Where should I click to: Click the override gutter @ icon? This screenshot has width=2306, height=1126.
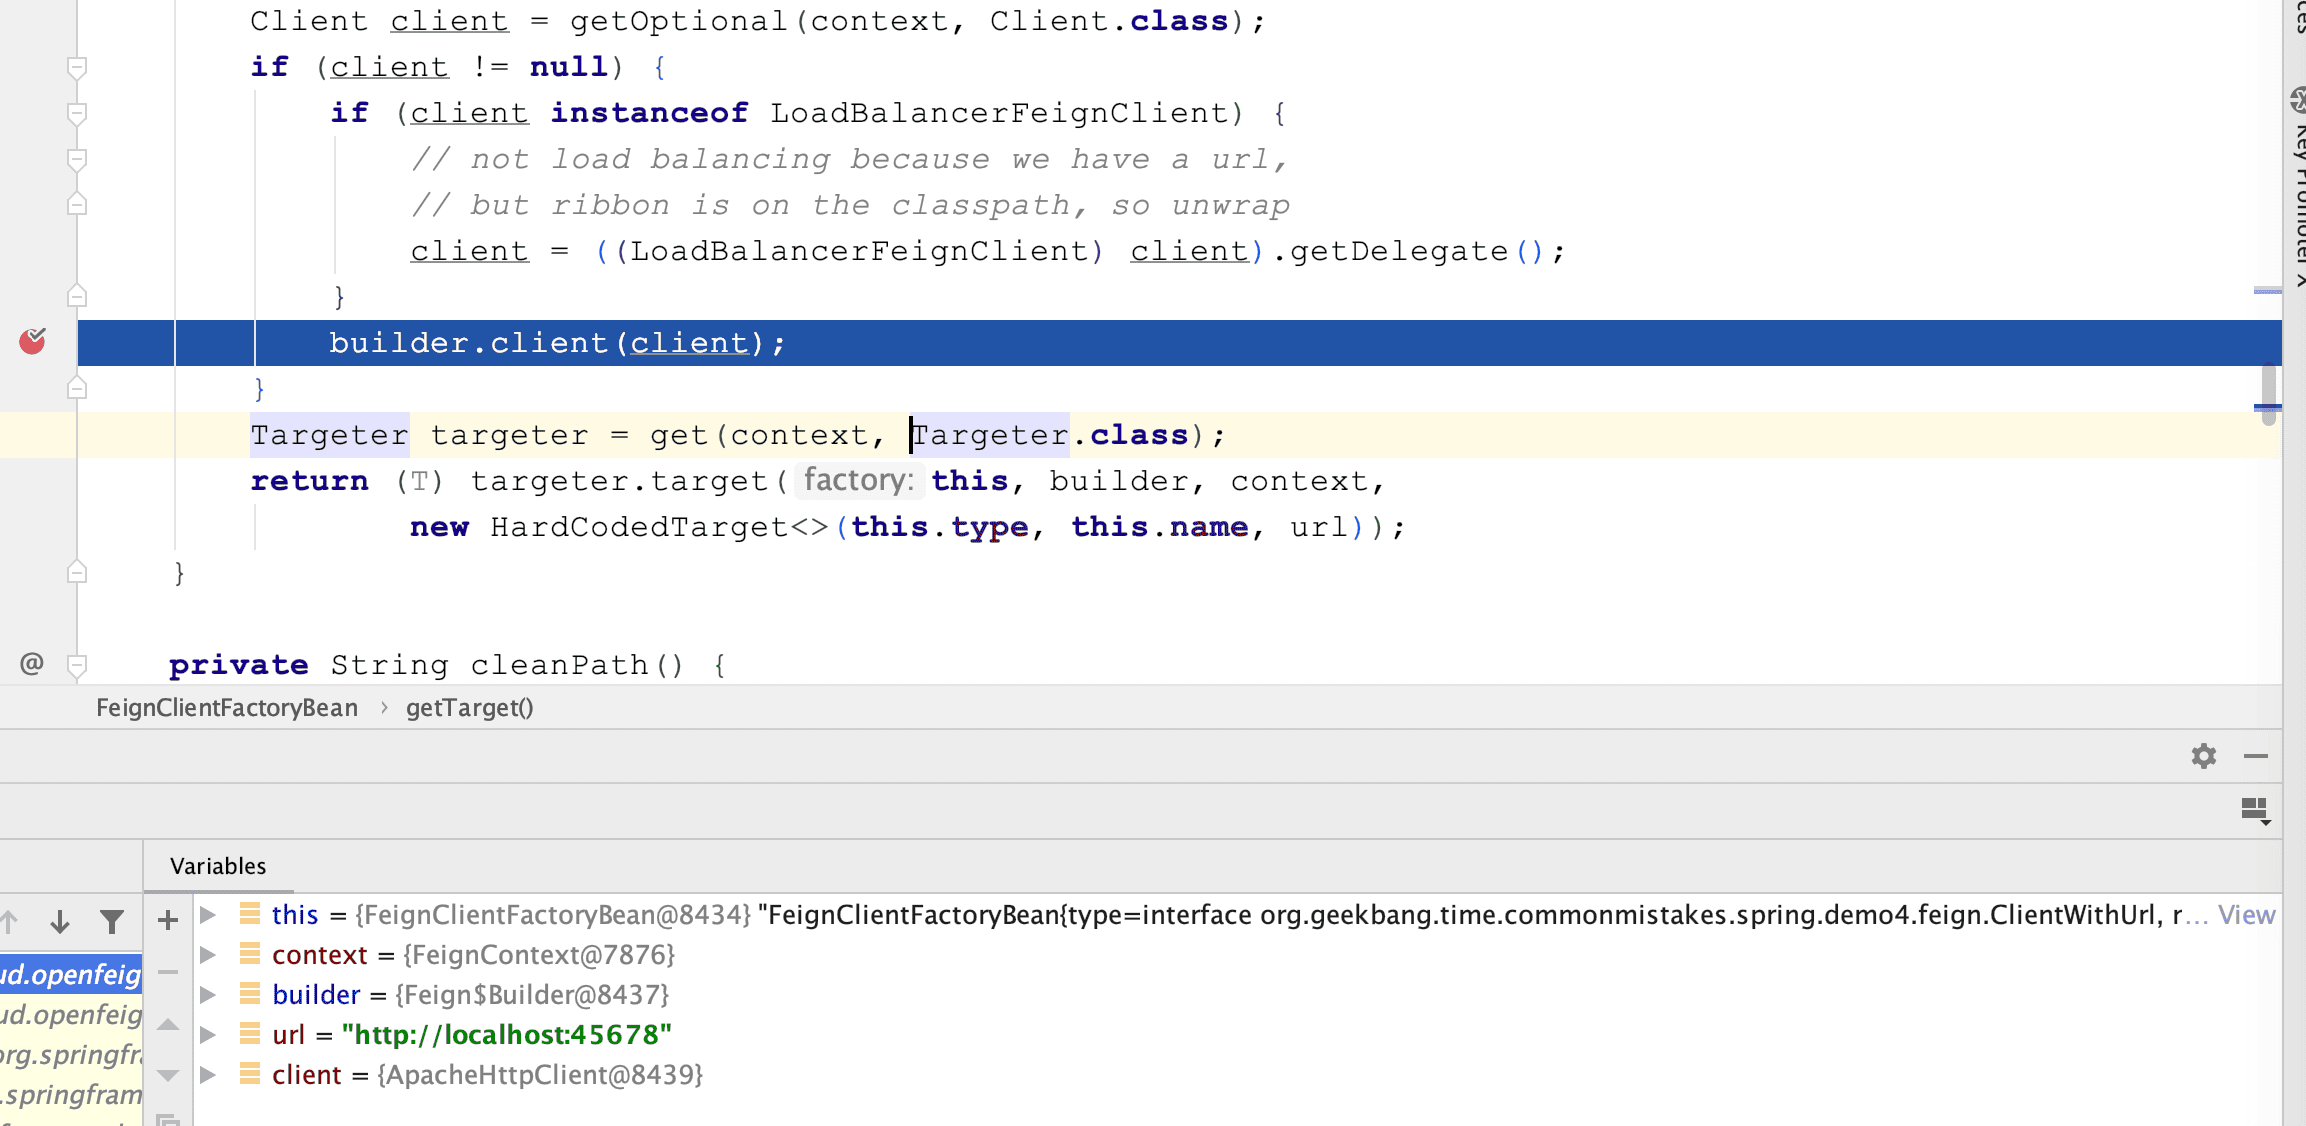pos(32,663)
